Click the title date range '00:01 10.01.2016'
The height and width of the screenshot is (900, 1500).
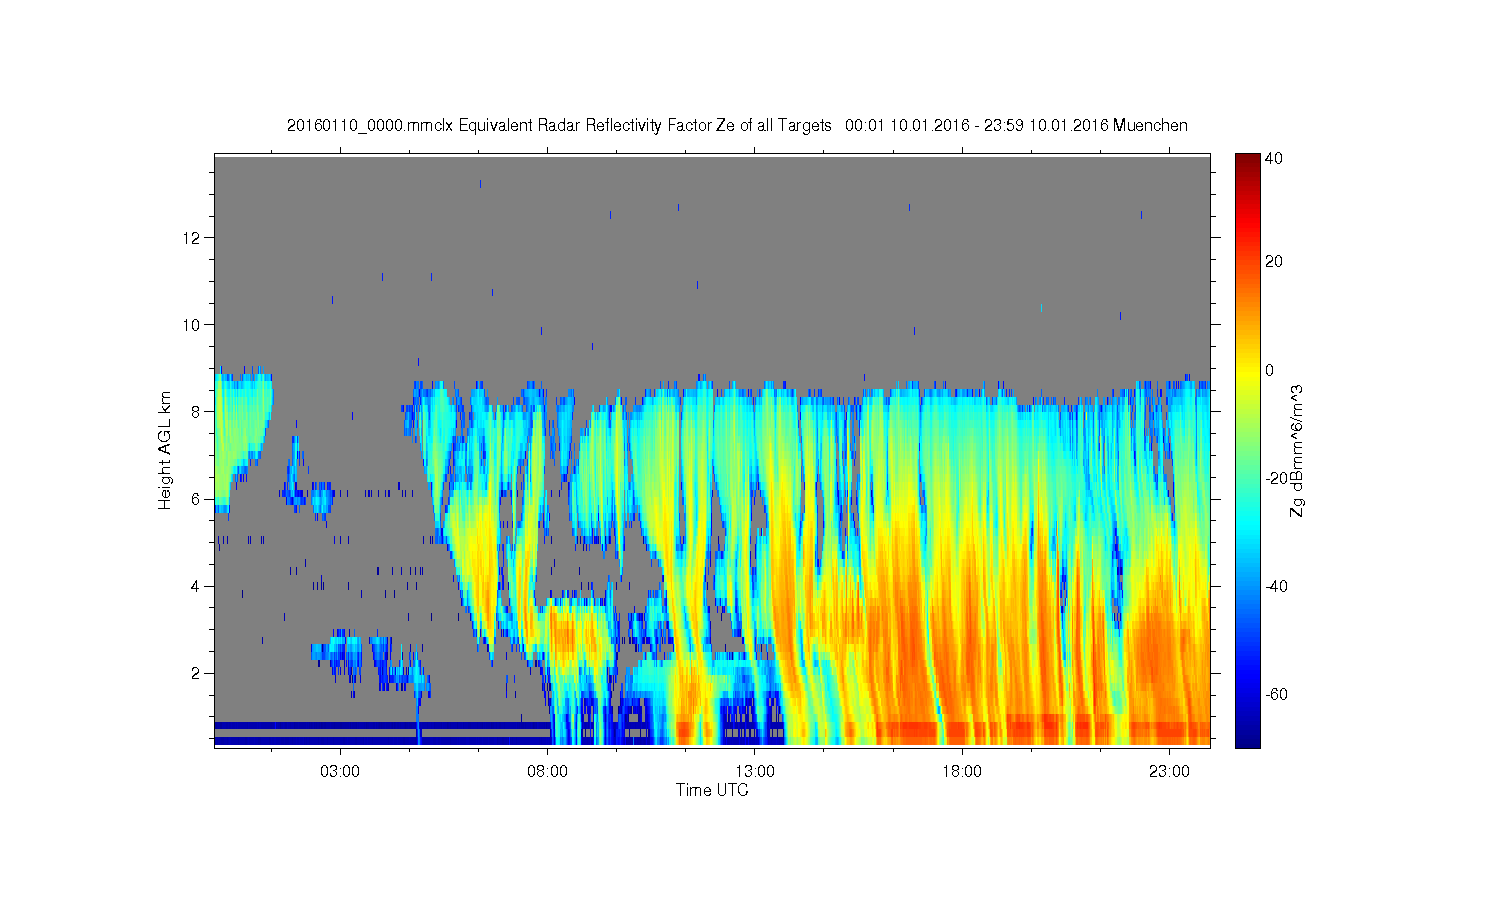pyautogui.click(x=907, y=126)
